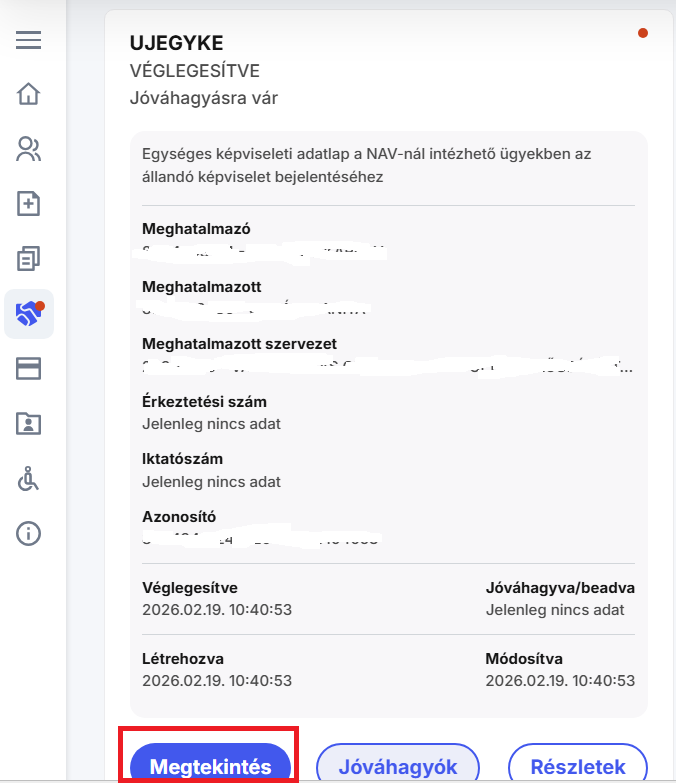Select the handshake authorizations icon
Viewport: 676px width, 783px height.
(x=28, y=314)
